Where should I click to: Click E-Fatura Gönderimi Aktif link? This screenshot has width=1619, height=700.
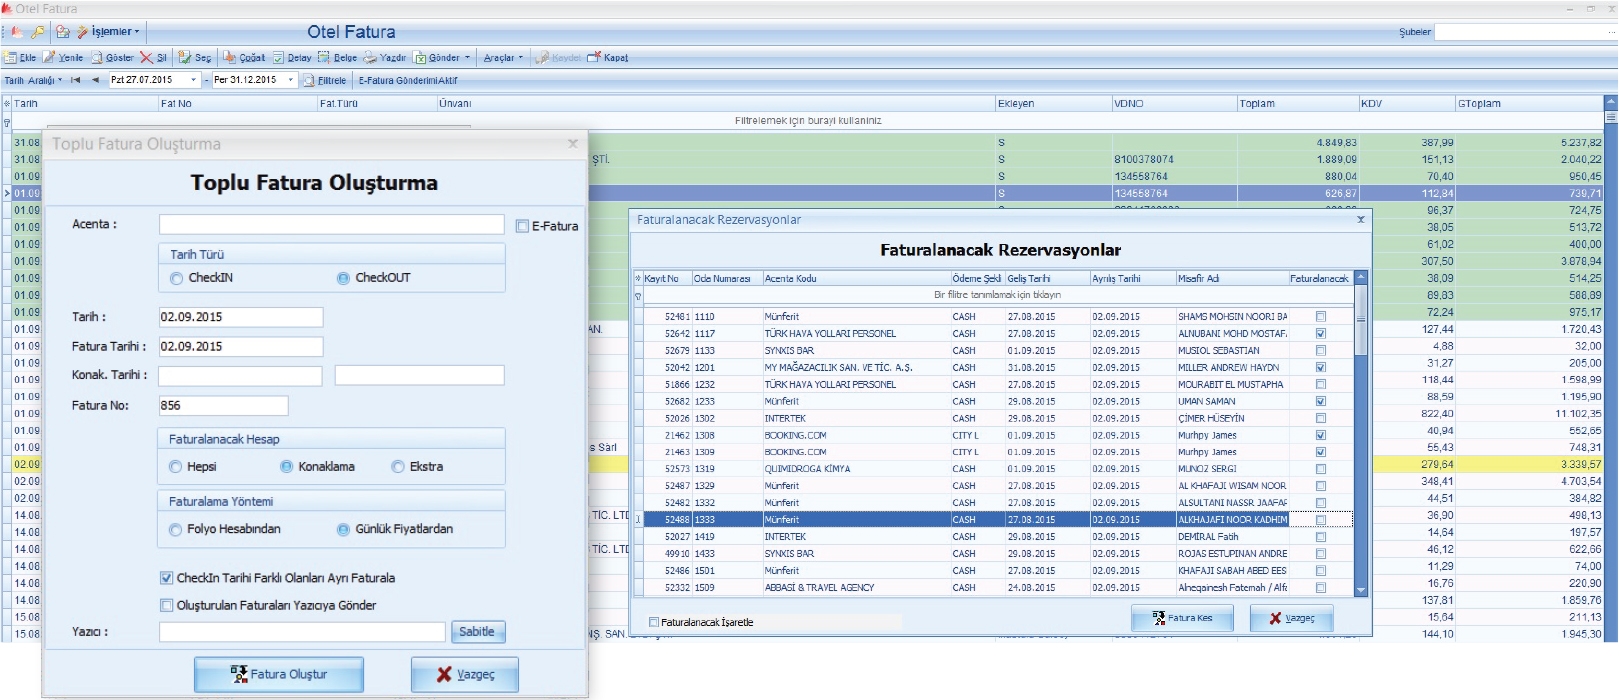(408, 80)
